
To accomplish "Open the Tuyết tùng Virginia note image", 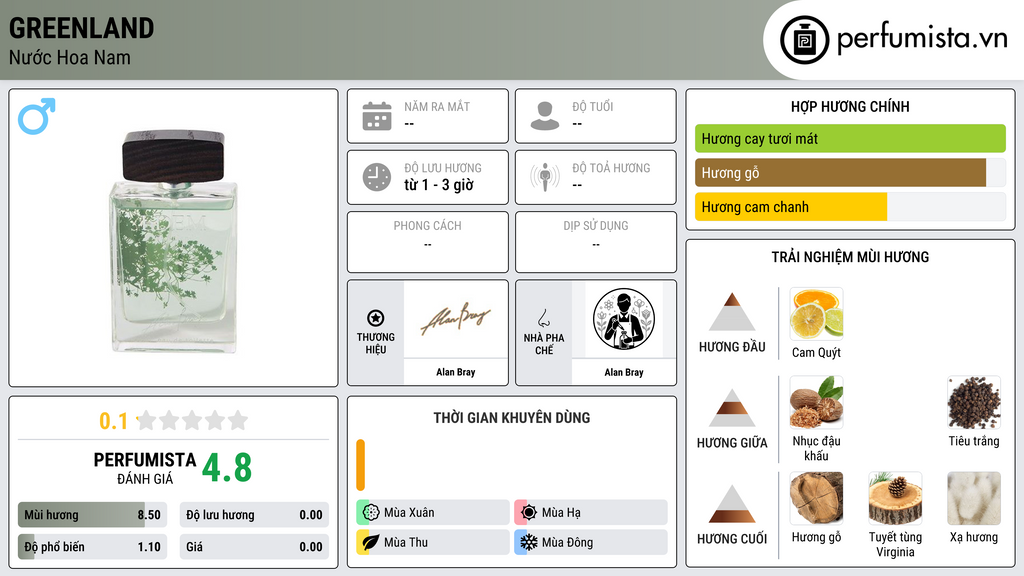I will [x=895, y=498].
